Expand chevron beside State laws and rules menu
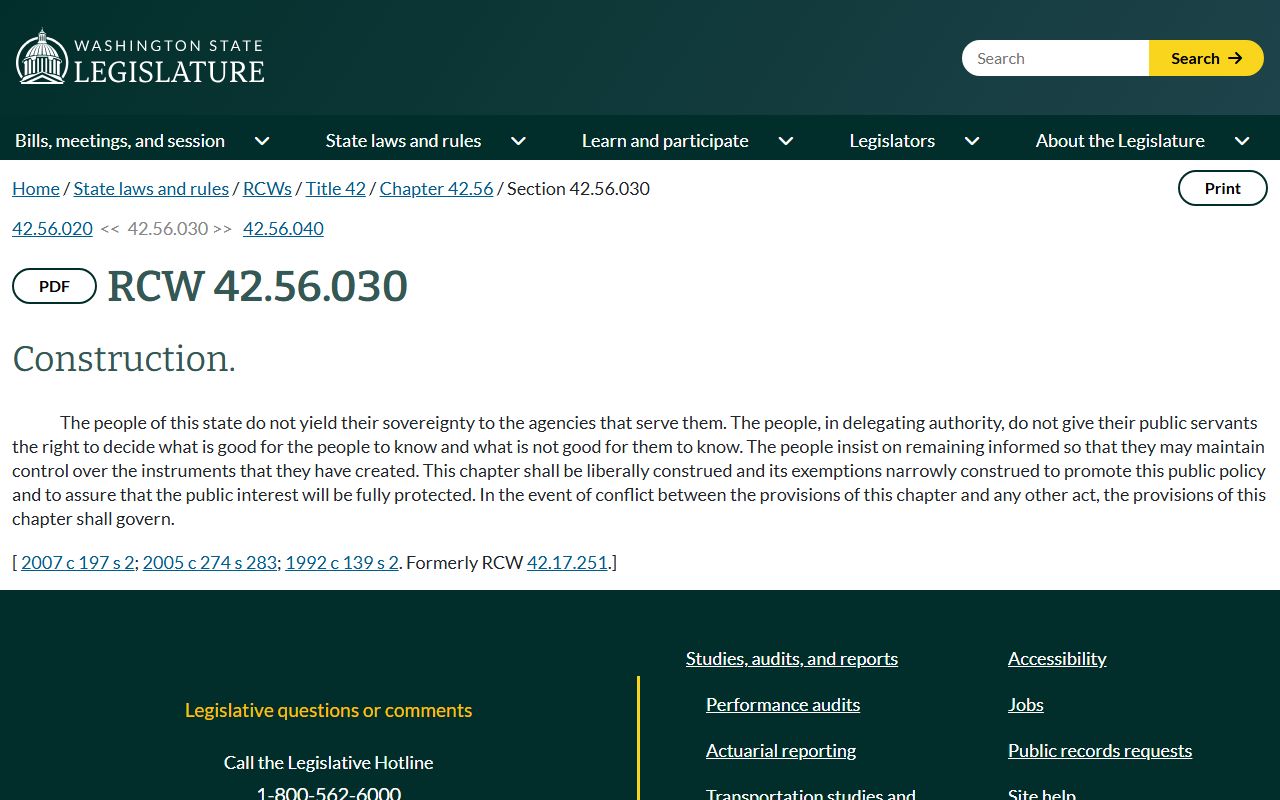Image resolution: width=1280 pixels, height=800 pixels. 518,141
